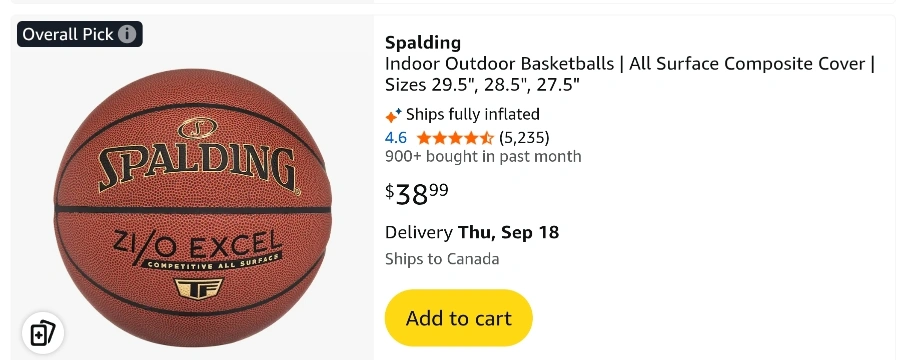Tap the add-to-compare icon on product image
Viewport: 906px width, 360px height.
[x=43, y=333]
